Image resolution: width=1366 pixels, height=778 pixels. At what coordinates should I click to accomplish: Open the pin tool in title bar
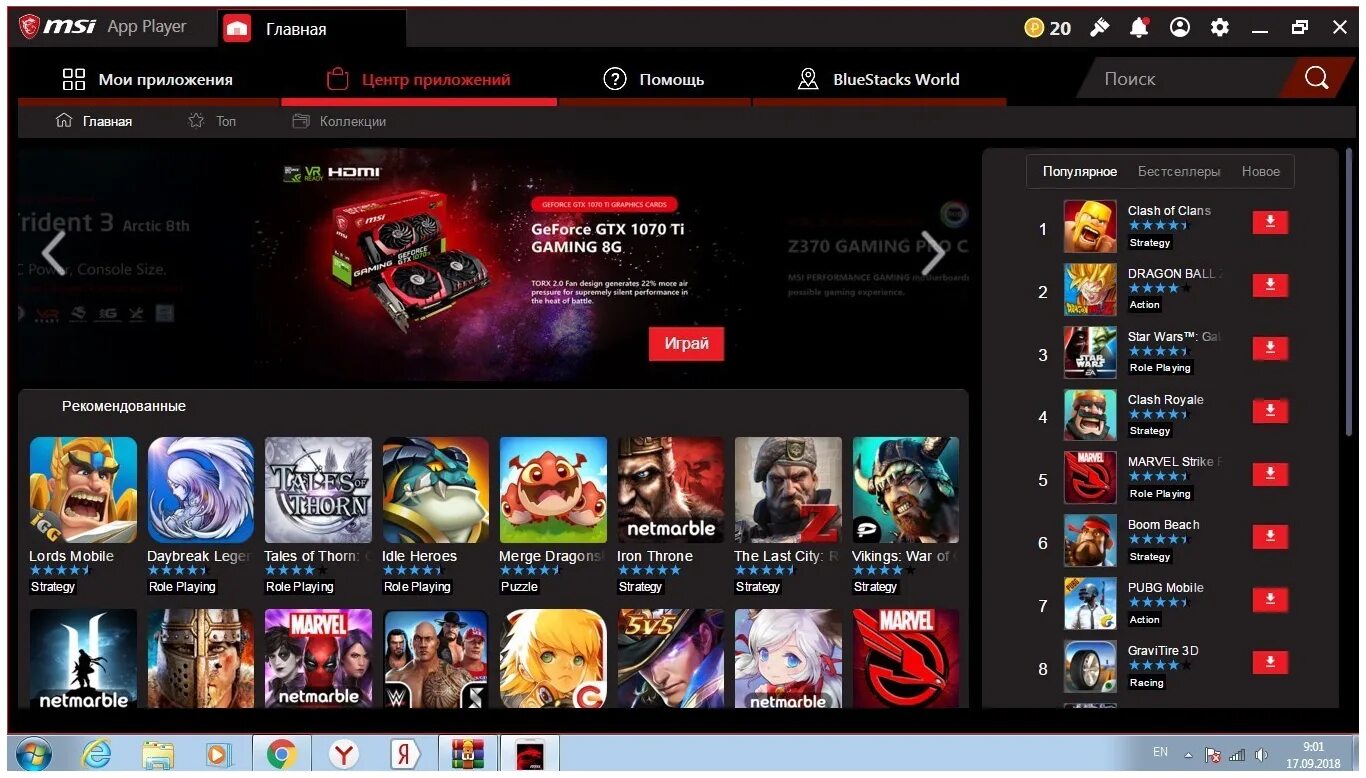1099,28
